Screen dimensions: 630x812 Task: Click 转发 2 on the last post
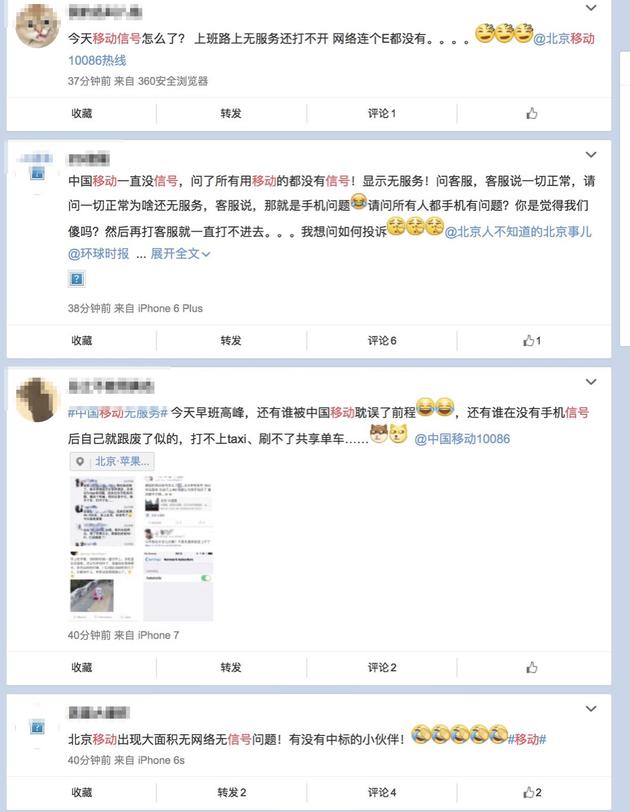pyautogui.click(x=231, y=792)
